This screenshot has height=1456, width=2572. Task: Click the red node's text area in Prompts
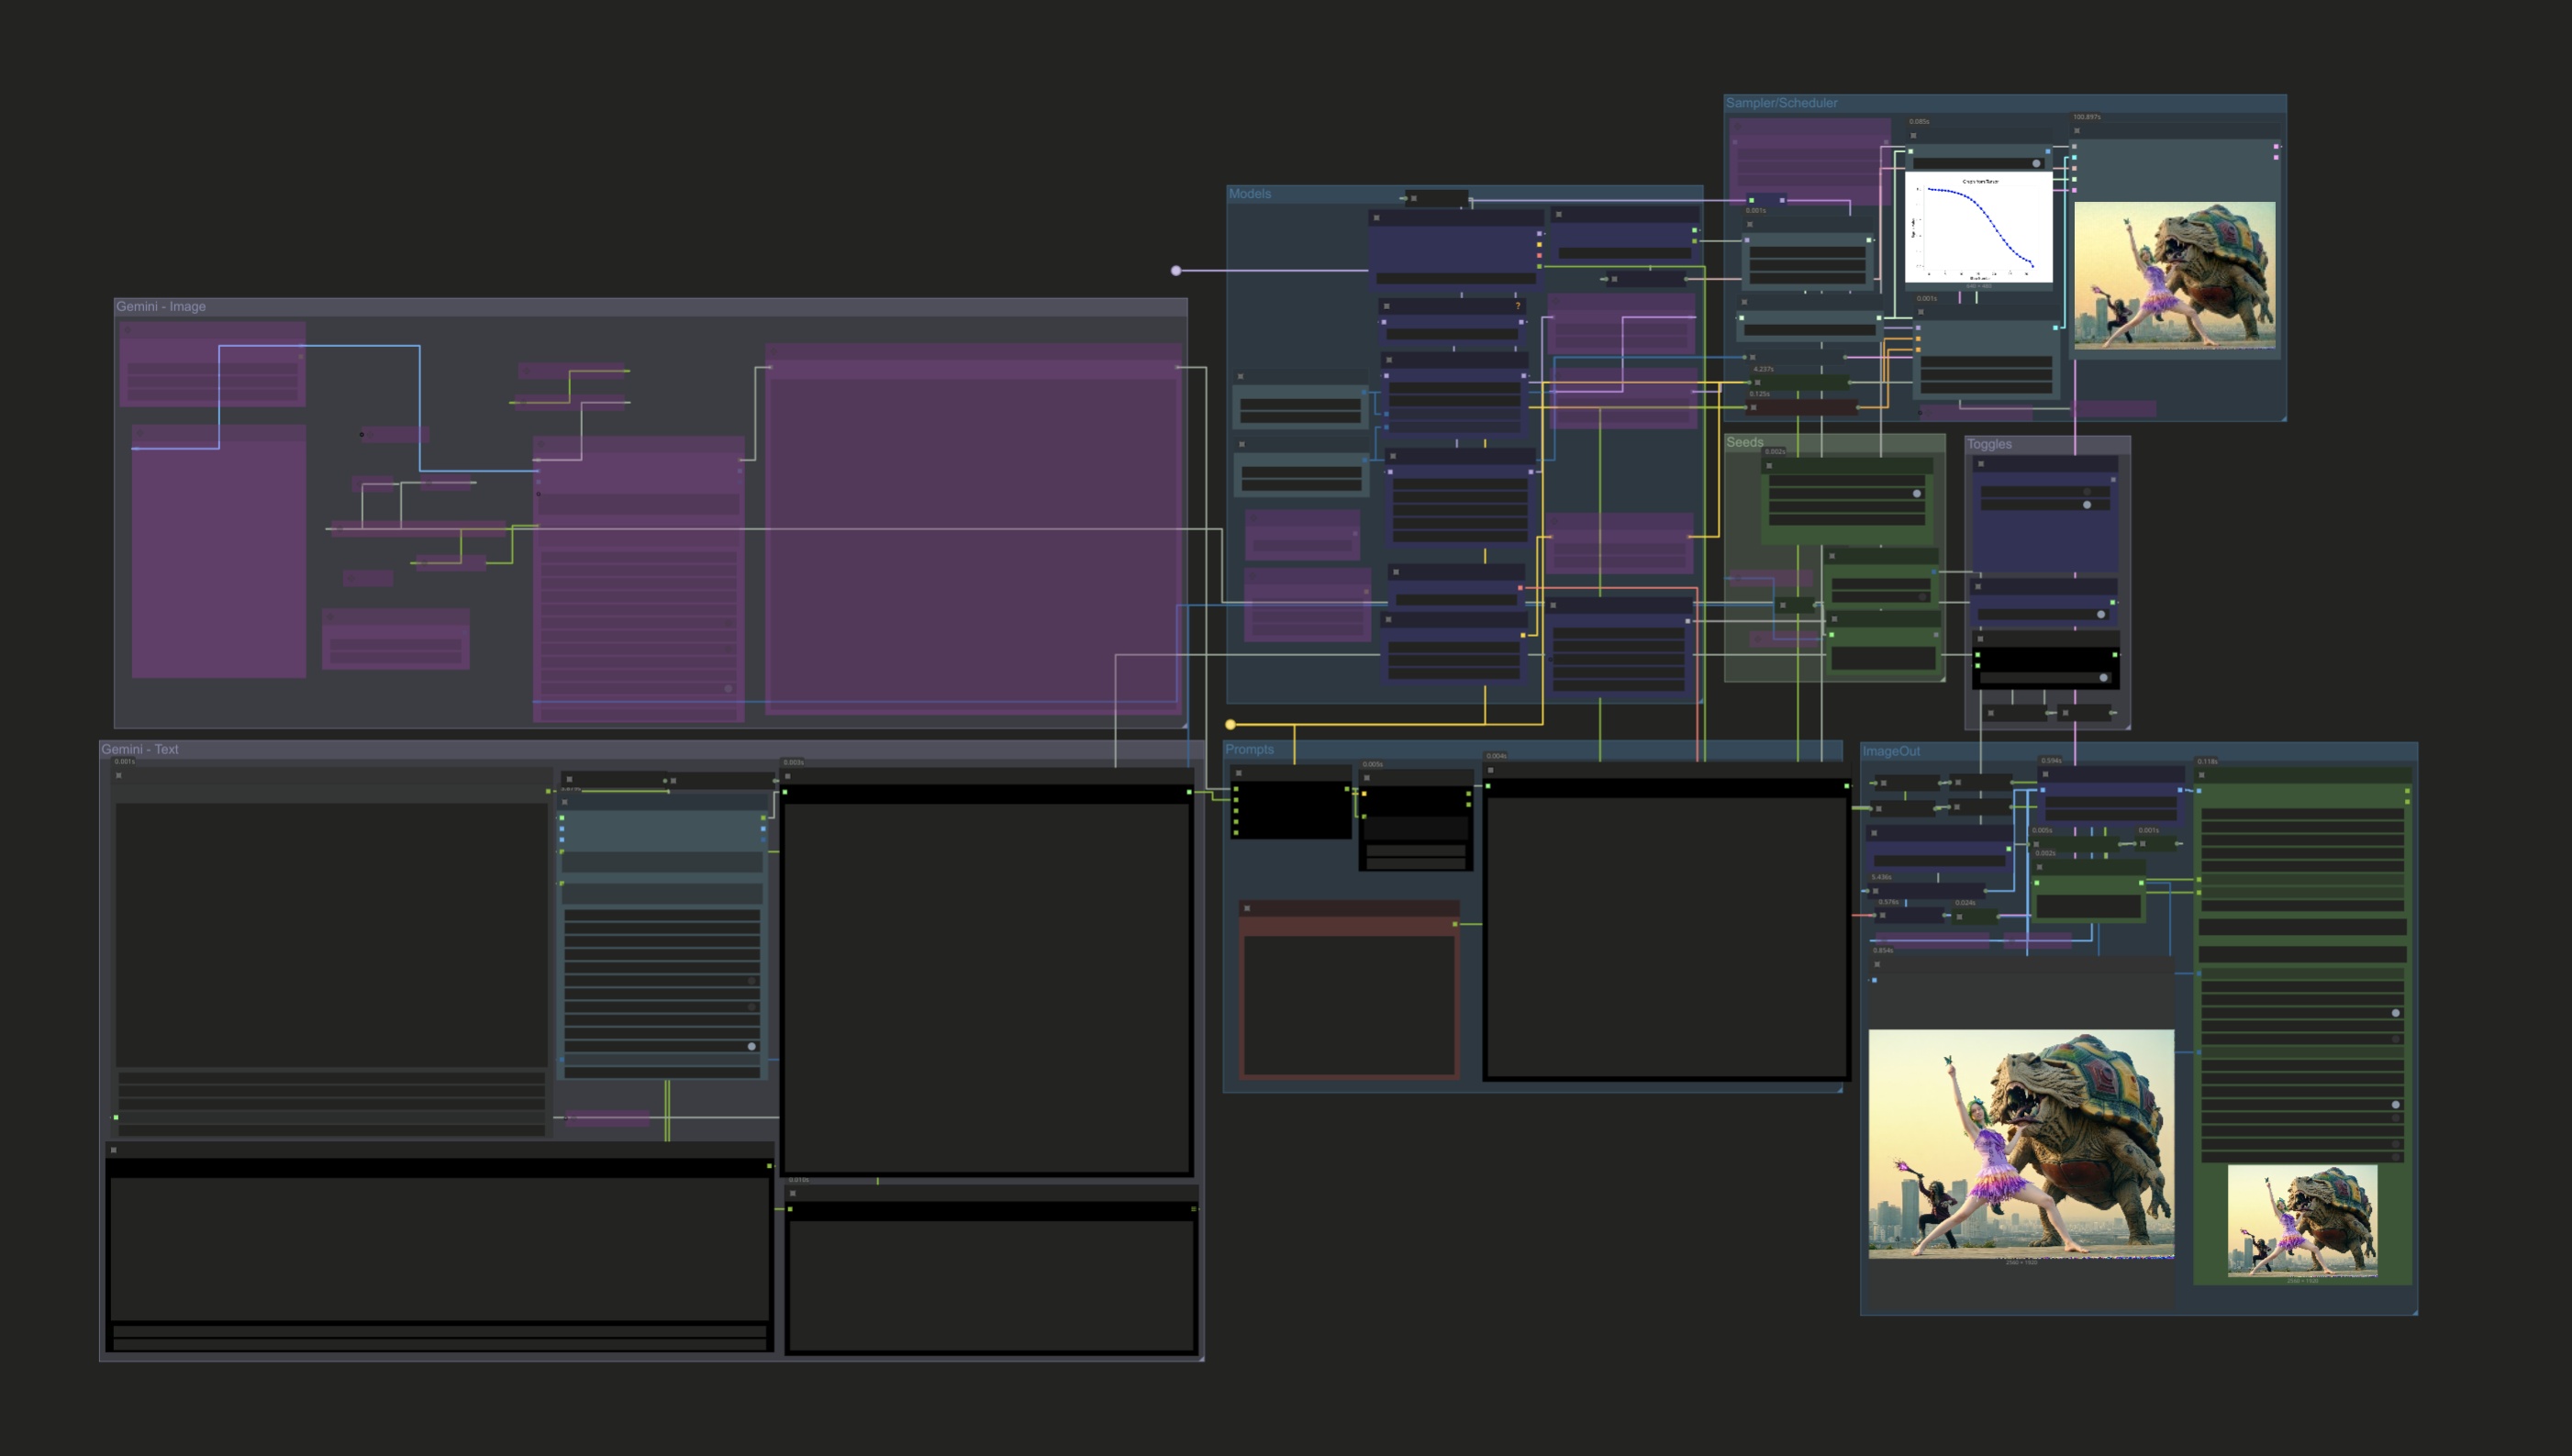click(1349, 1006)
